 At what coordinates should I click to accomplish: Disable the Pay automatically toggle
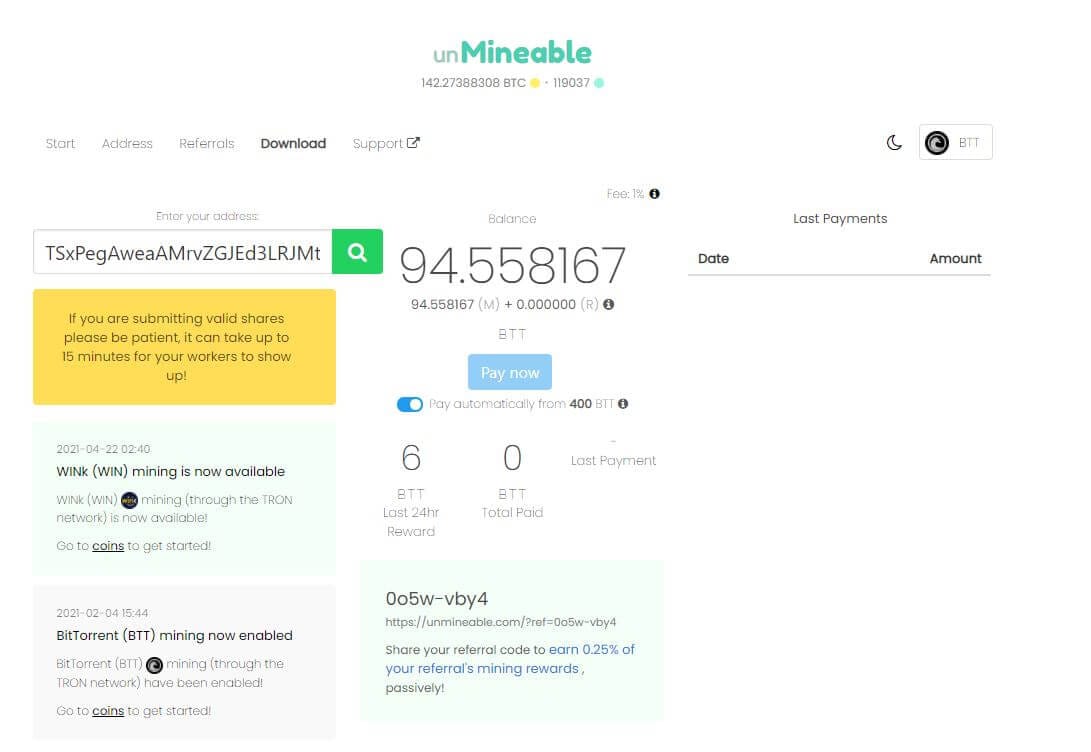410,404
